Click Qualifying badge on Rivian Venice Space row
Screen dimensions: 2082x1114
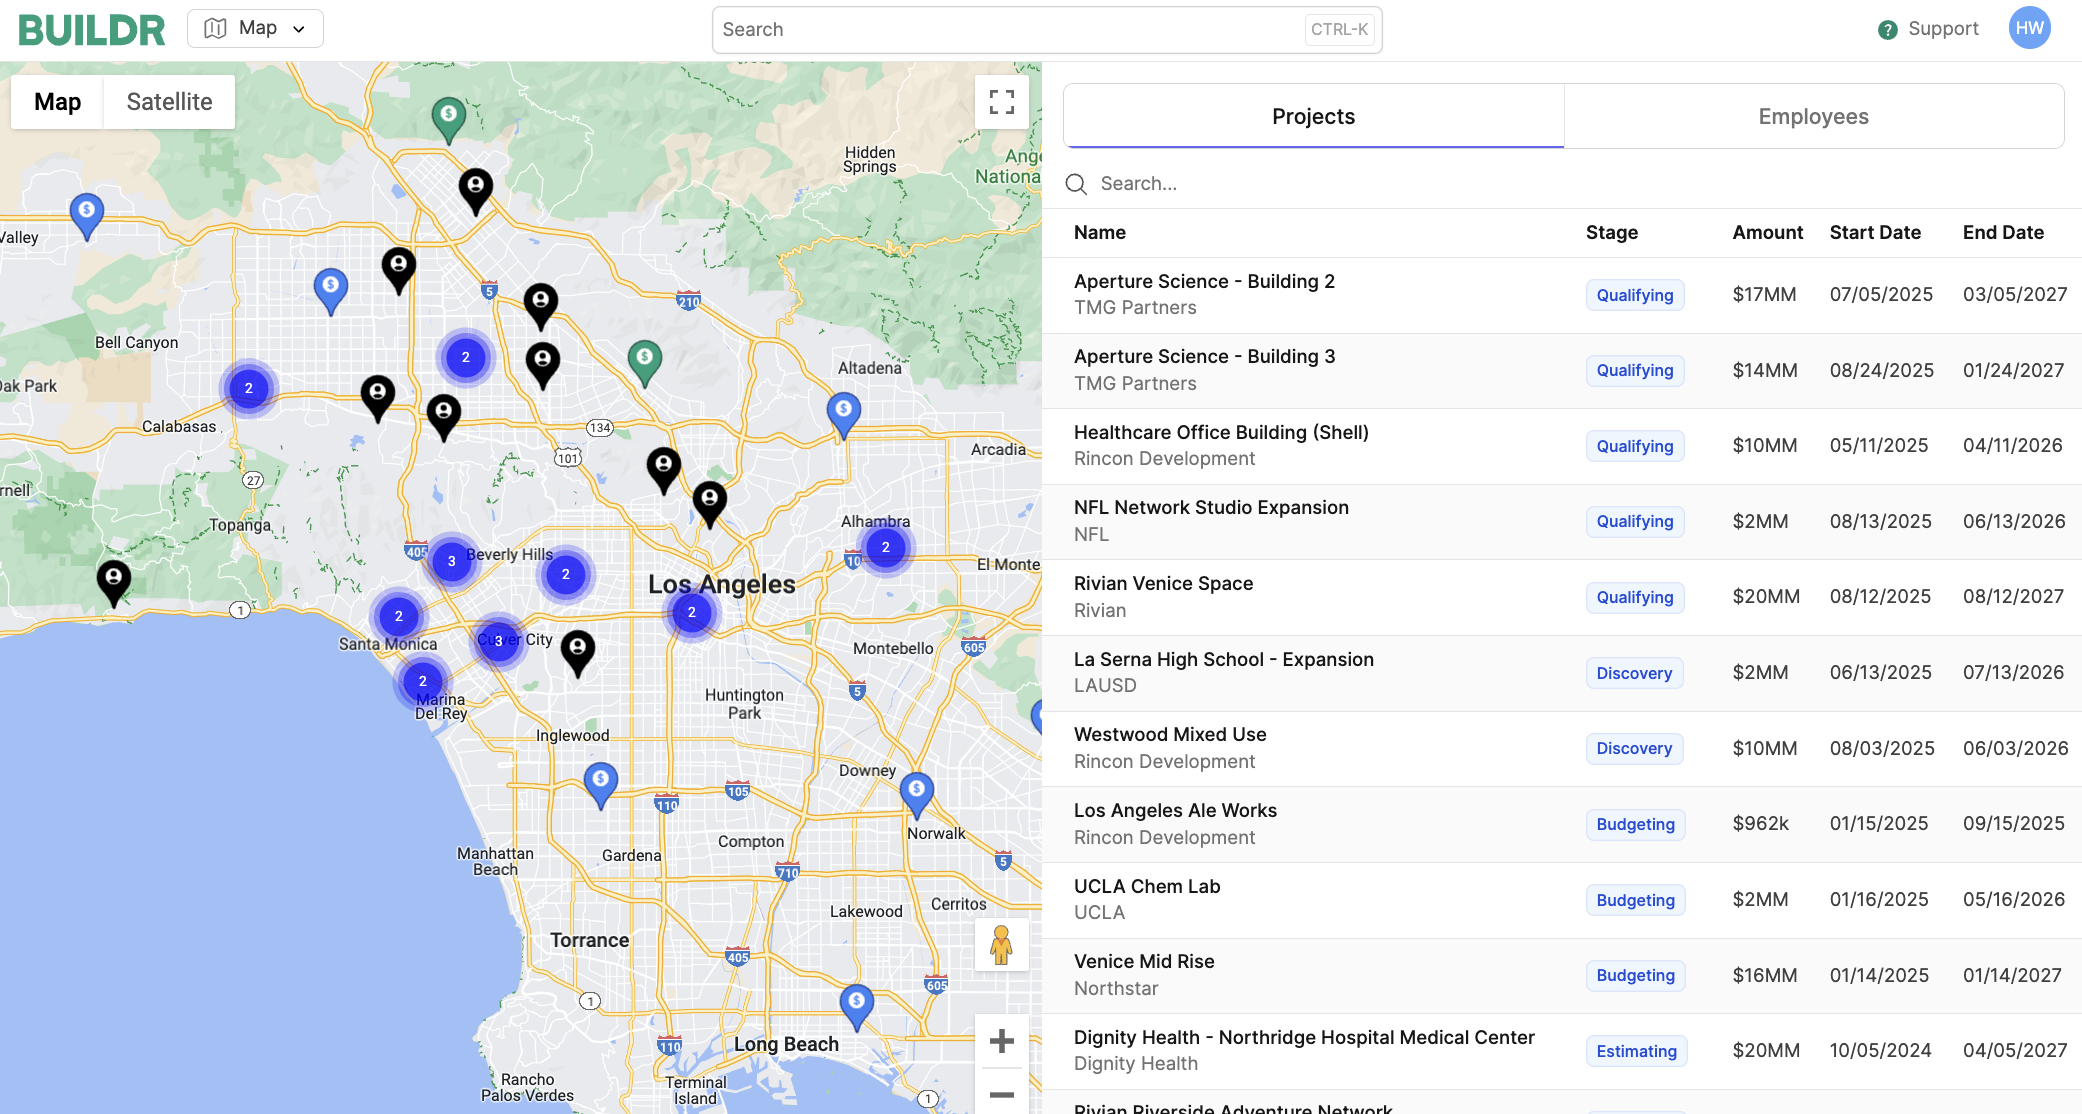1635,597
